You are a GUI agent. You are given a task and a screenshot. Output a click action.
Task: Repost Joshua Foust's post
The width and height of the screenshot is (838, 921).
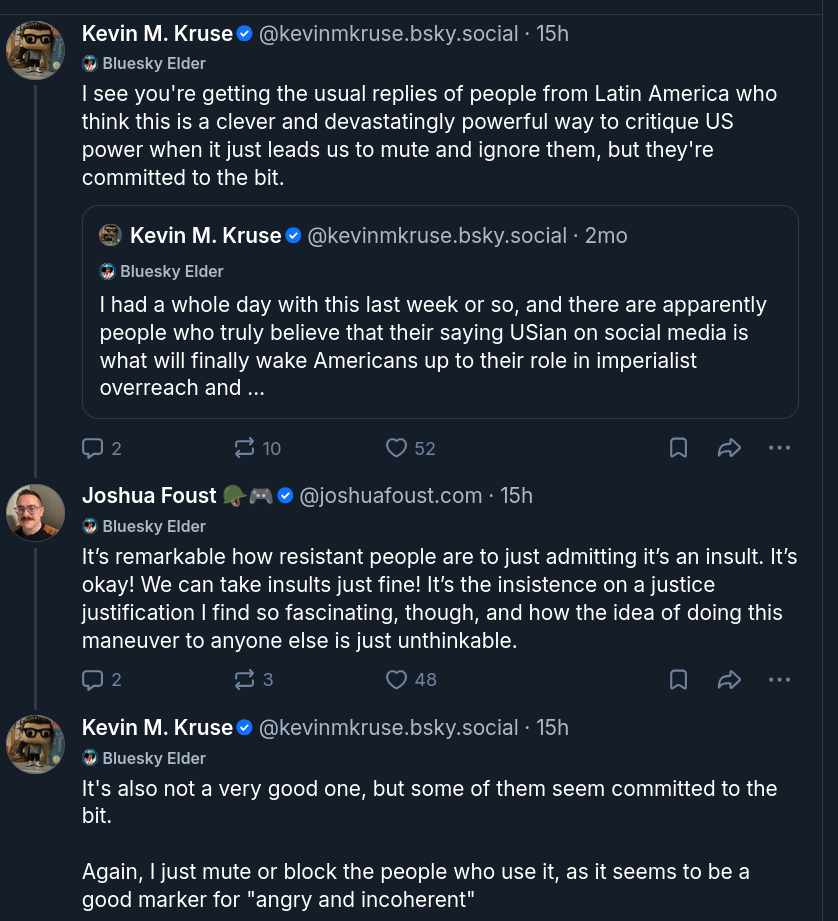pyautogui.click(x=245, y=680)
